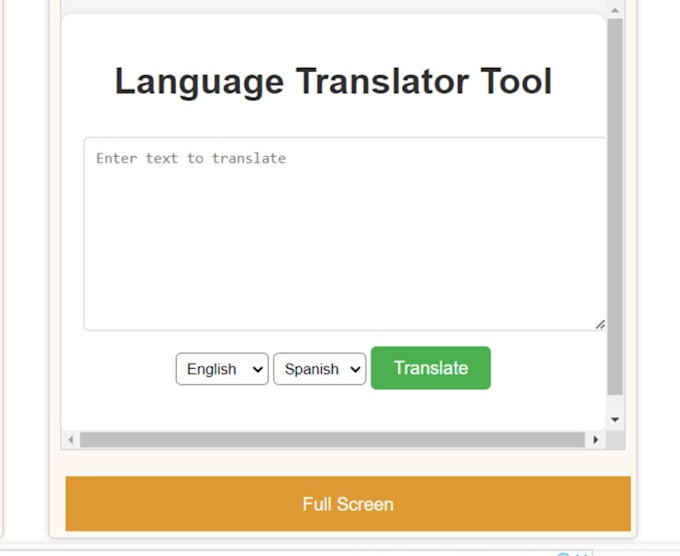Click the vertical scrollbar down arrow
This screenshot has height=556, width=680.
coord(615,419)
